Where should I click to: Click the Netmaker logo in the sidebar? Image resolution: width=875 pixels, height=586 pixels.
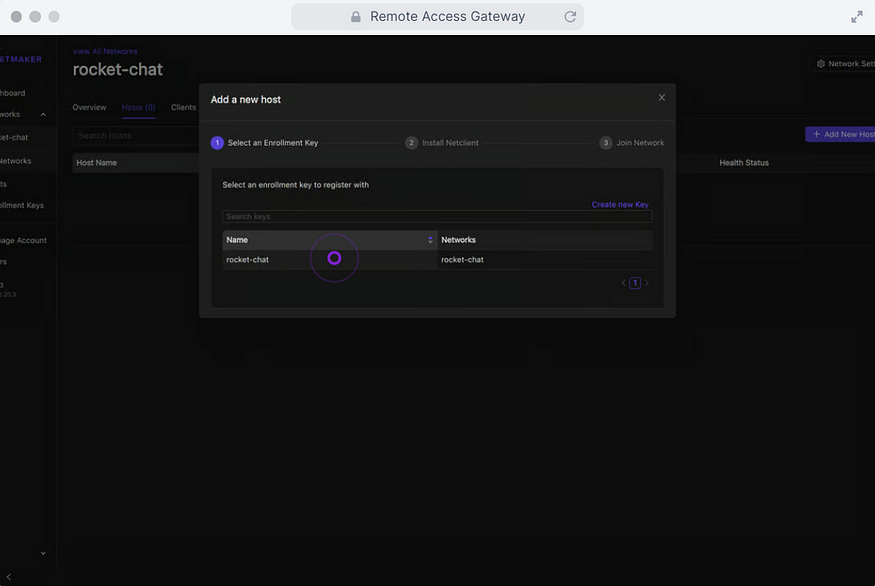tap(22, 59)
